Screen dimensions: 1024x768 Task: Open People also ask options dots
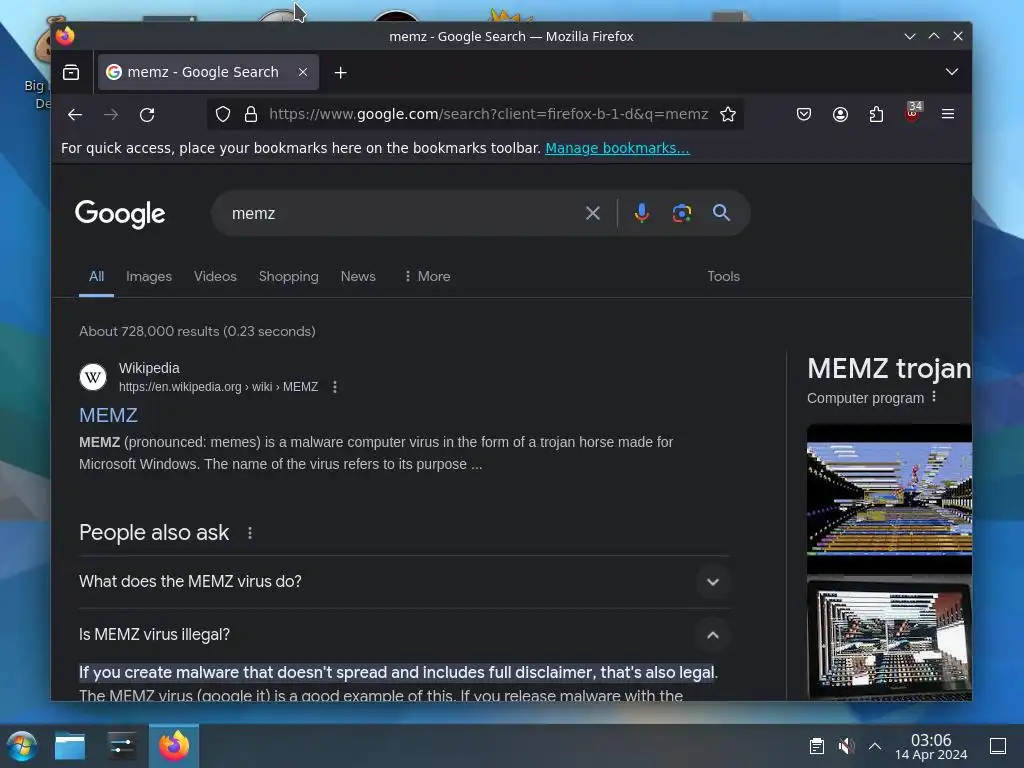point(250,534)
